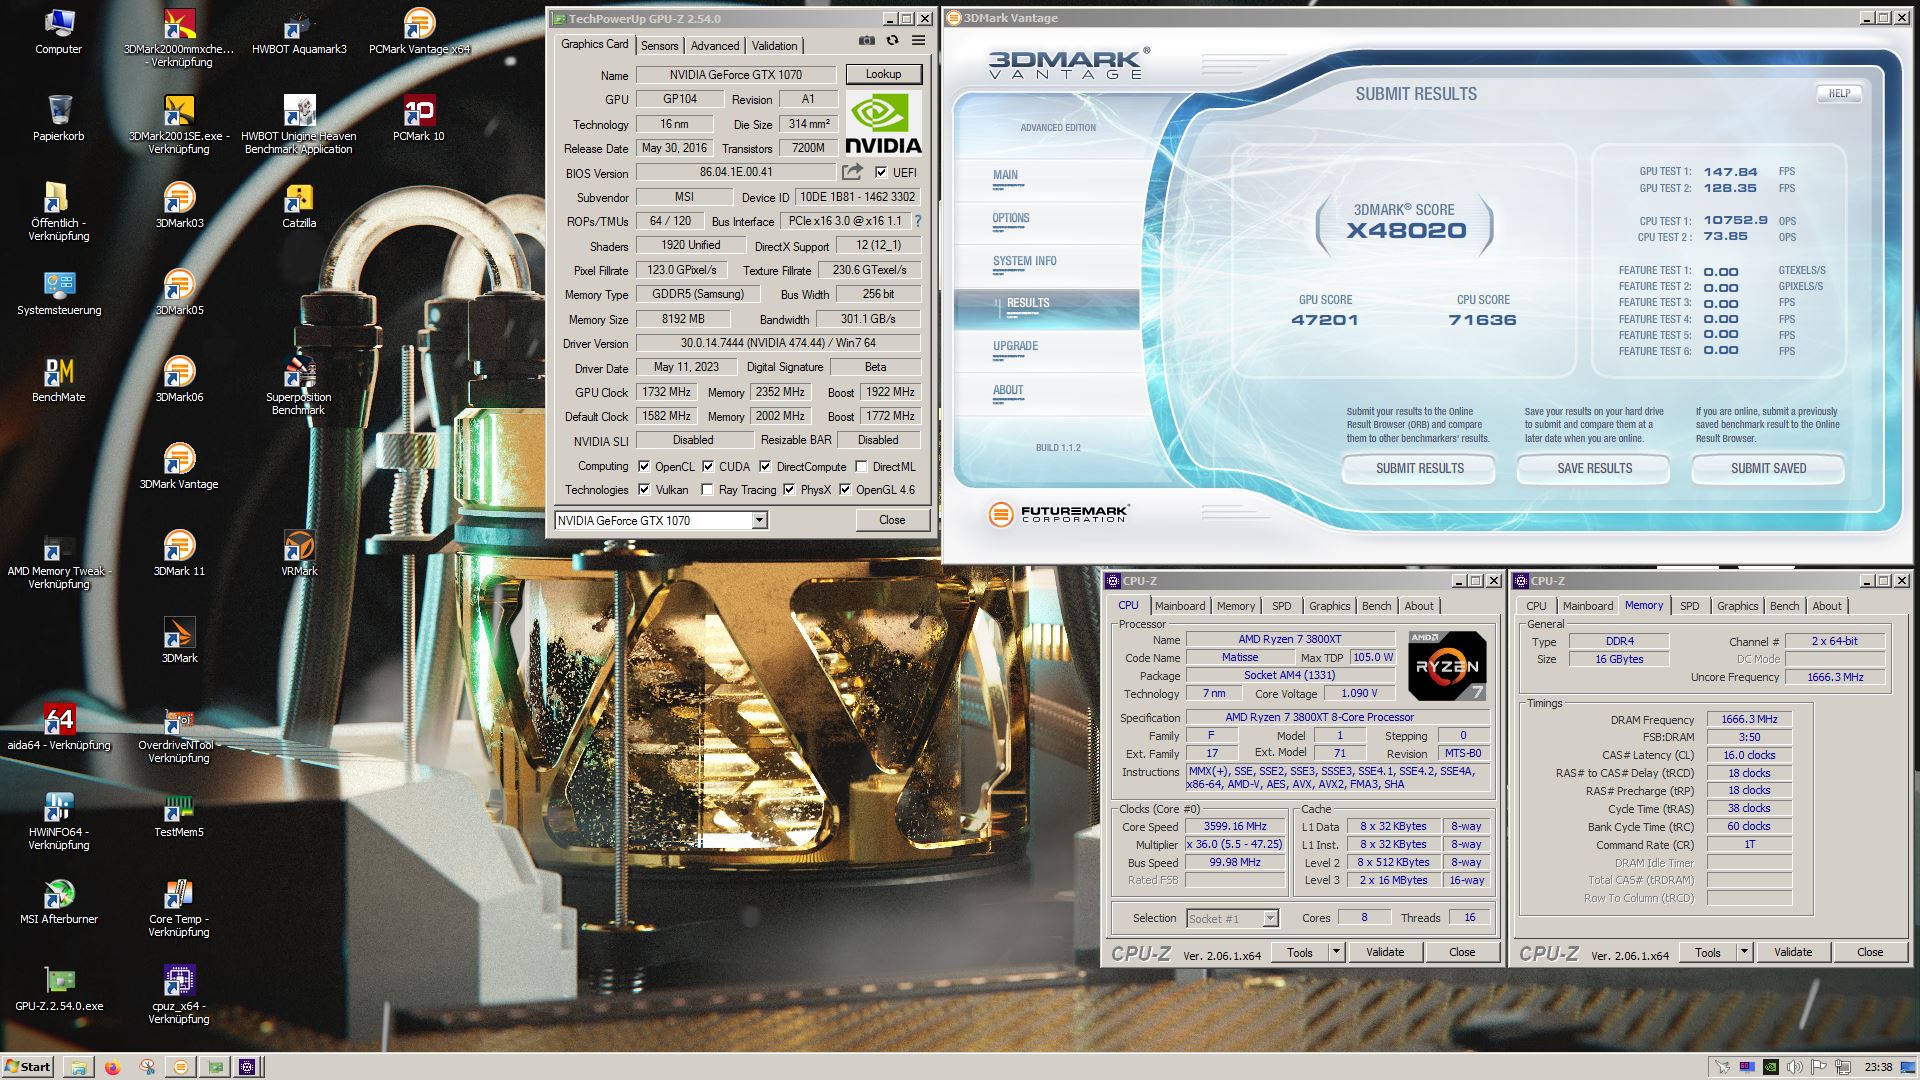The width and height of the screenshot is (1920, 1080).
Task: Select the Superposition Benchmark desktop icon
Action: [x=299, y=385]
